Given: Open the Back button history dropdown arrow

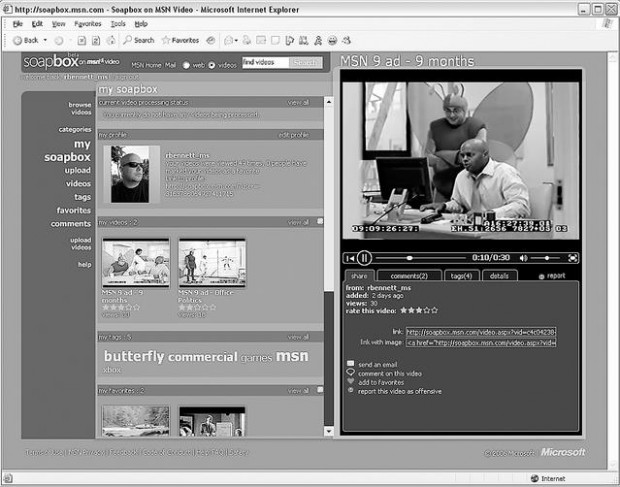Looking at the screenshot, I should tap(45, 40).
